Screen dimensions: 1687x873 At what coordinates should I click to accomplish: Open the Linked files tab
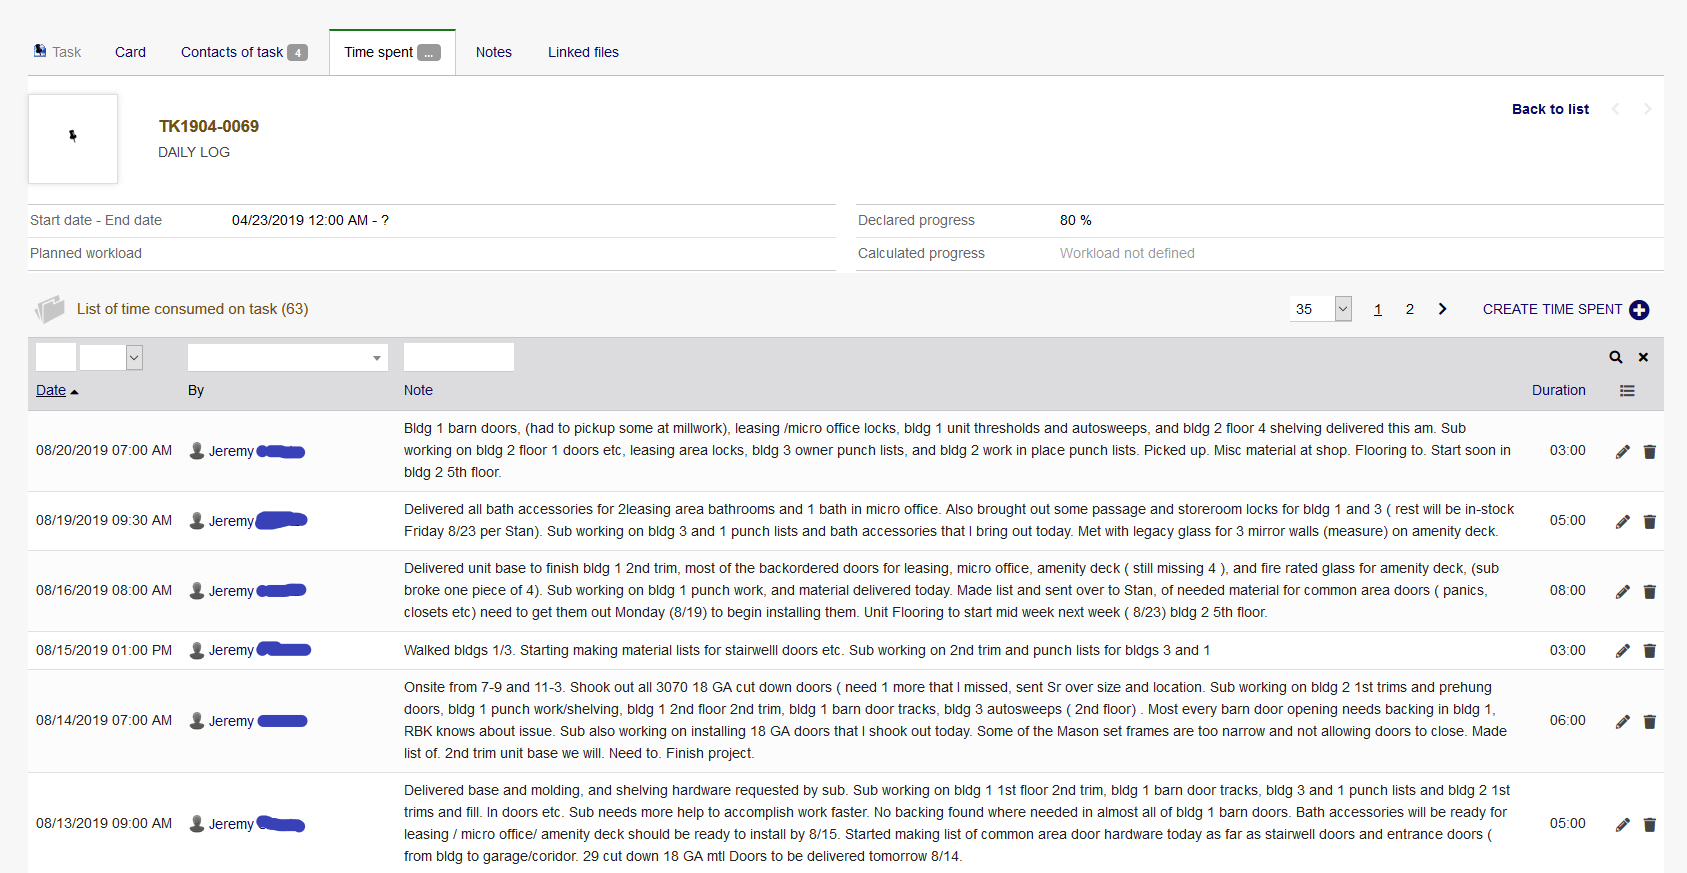583,52
